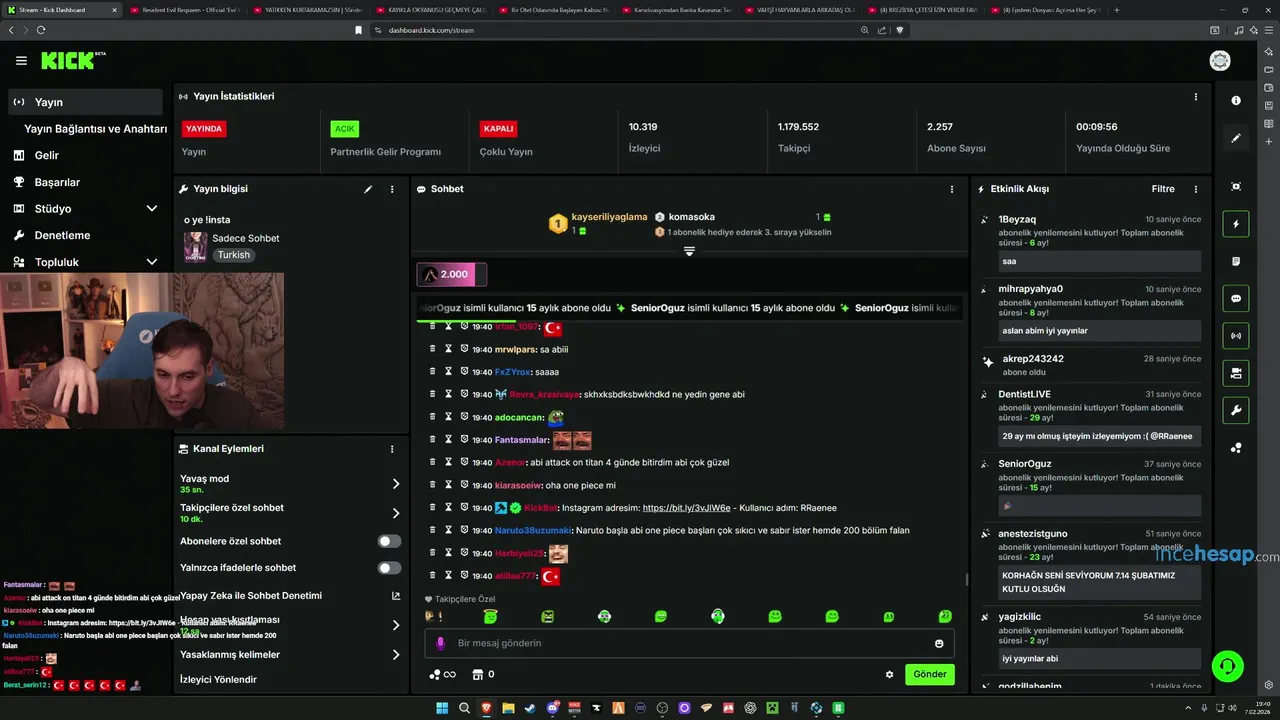The image size is (1280, 720).
Task: Click the shop icon below message box
Action: (x=477, y=674)
